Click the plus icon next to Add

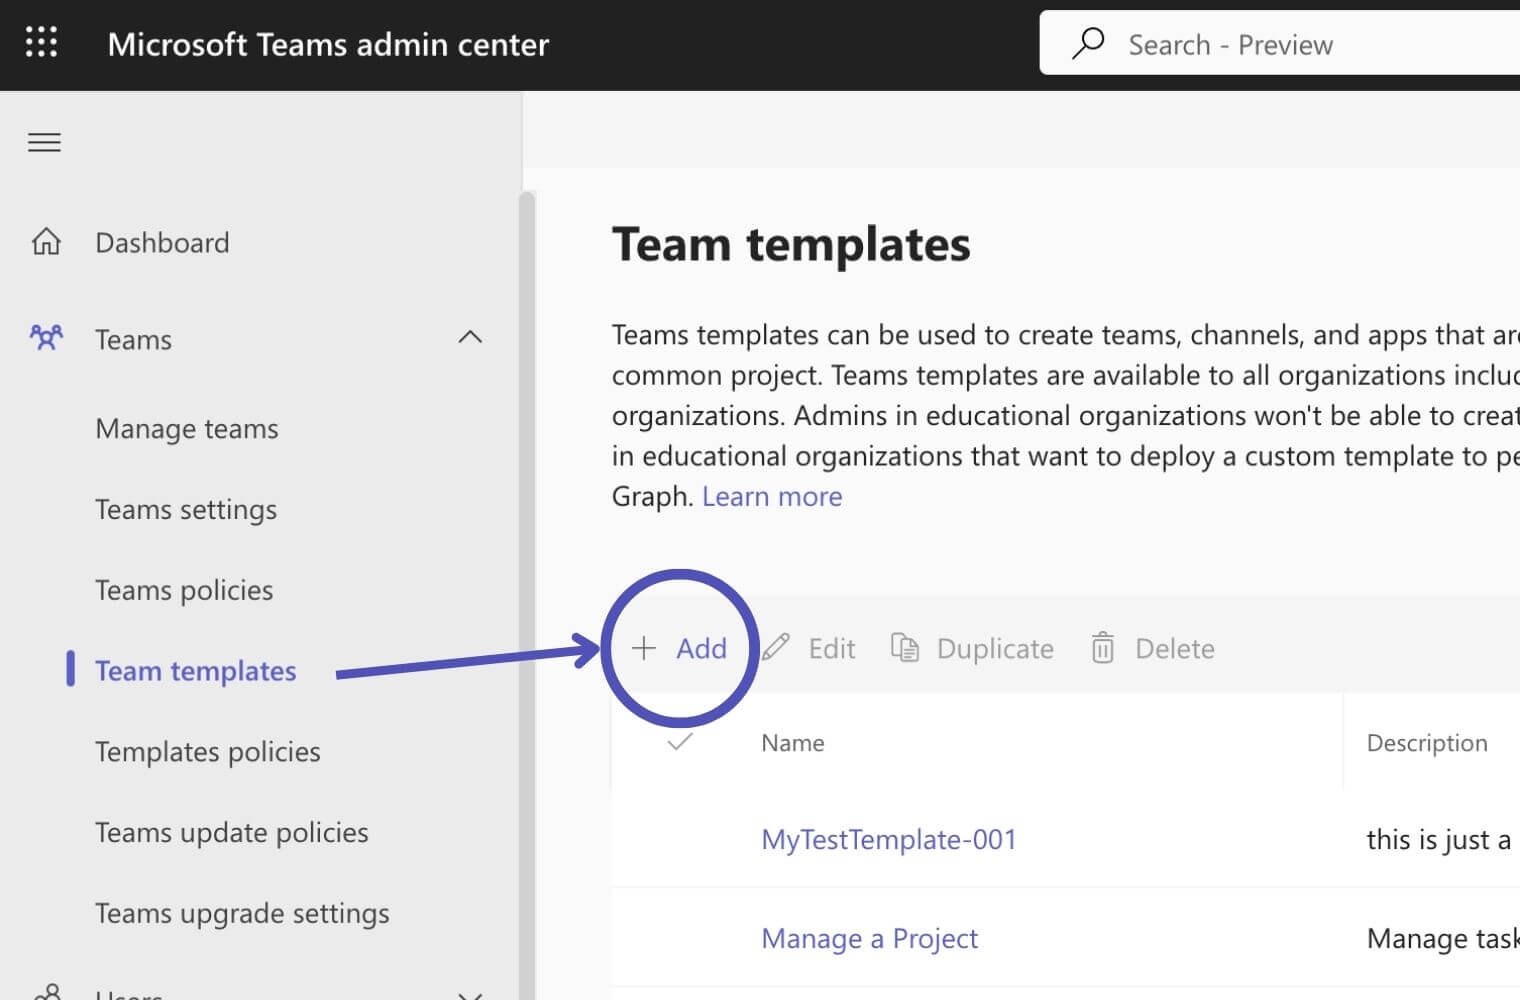[x=644, y=648]
